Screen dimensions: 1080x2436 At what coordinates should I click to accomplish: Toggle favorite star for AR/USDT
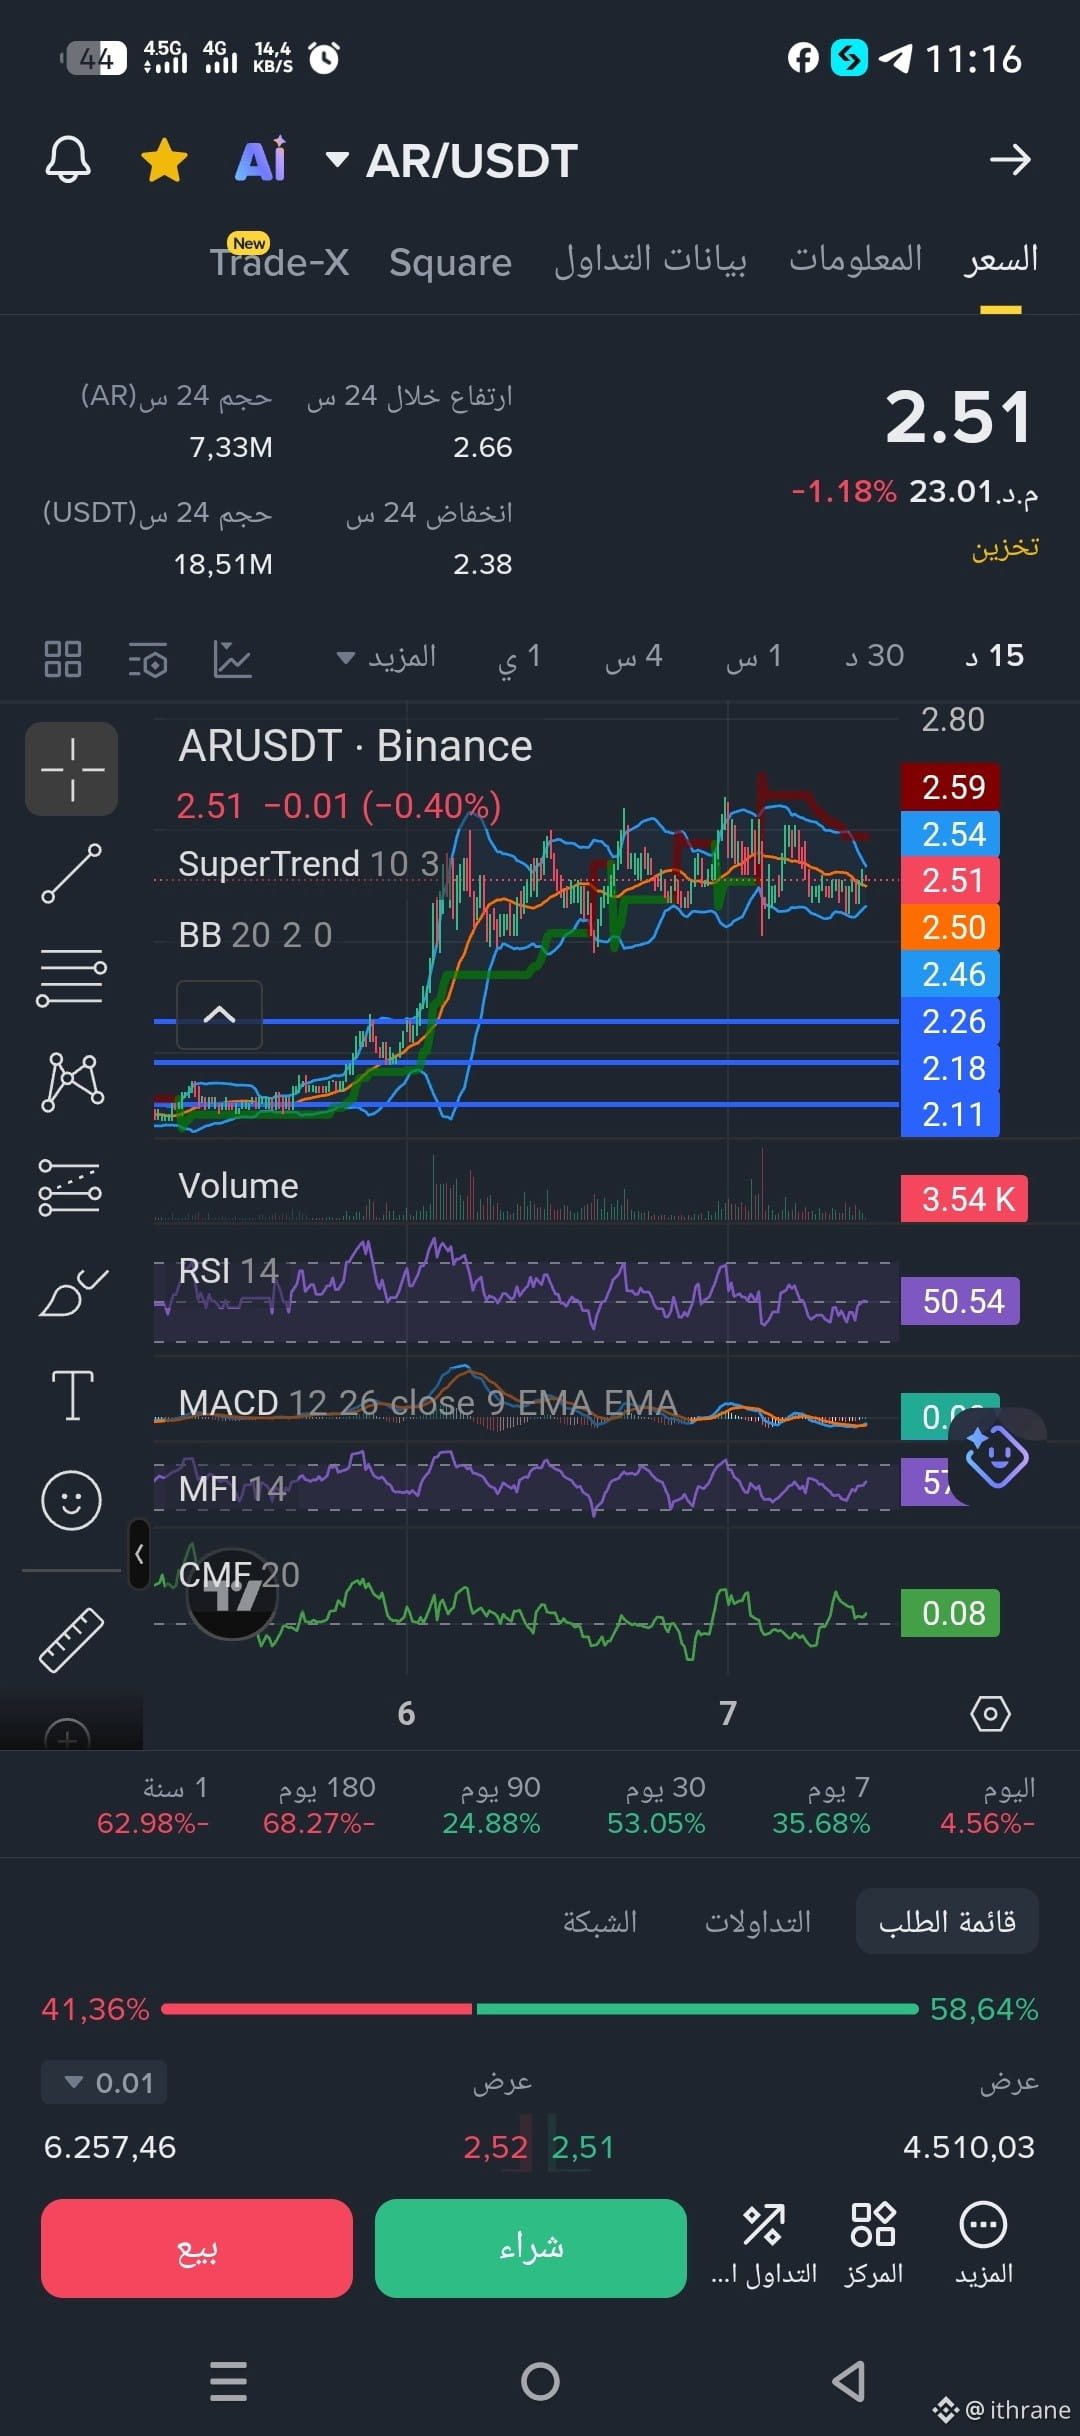[164, 160]
